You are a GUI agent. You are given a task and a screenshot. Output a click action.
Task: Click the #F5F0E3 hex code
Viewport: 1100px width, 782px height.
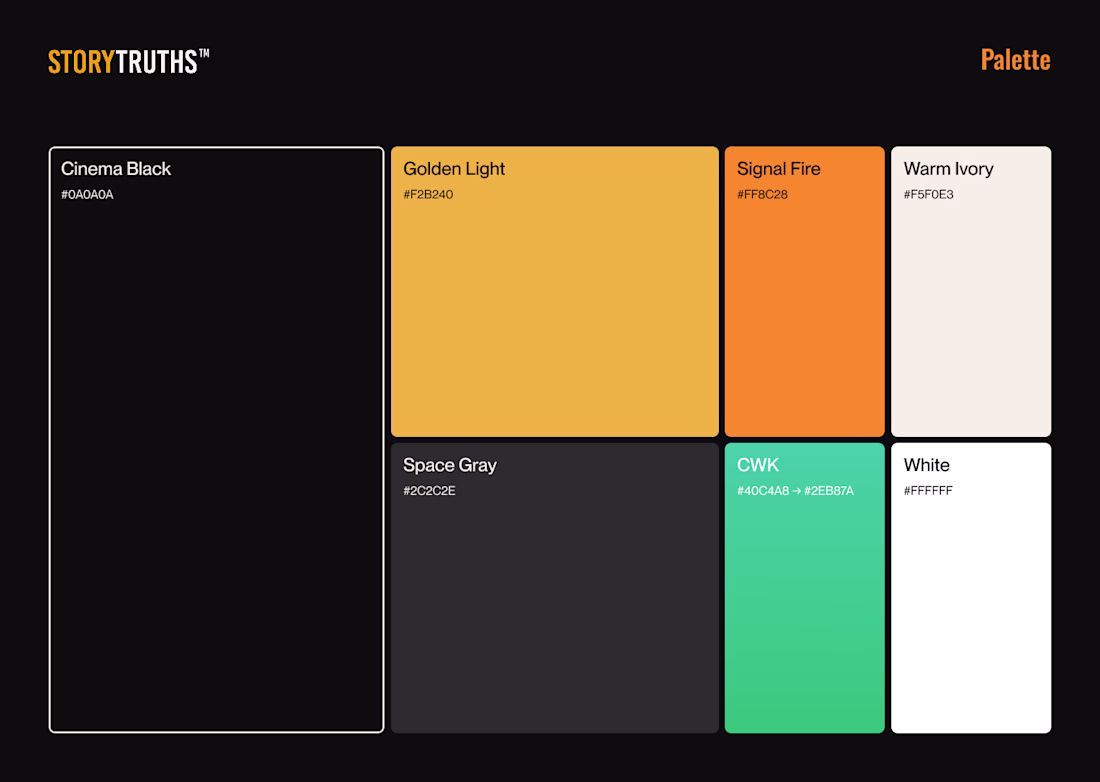pos(928,195)
